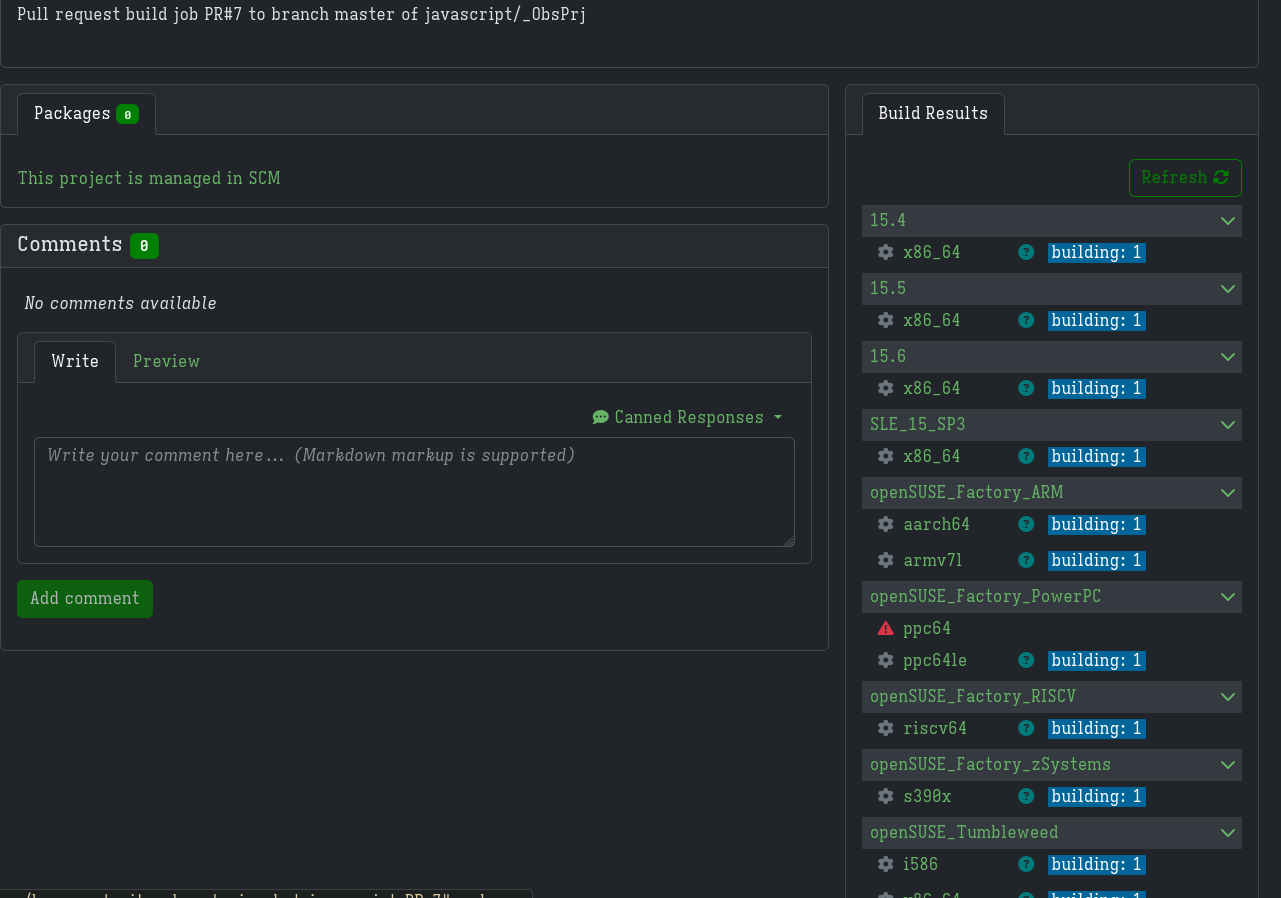This screenshot has height=898, width=1281.
Task: Open the ppc64 architecture link
Action: (x=927, y=628)
